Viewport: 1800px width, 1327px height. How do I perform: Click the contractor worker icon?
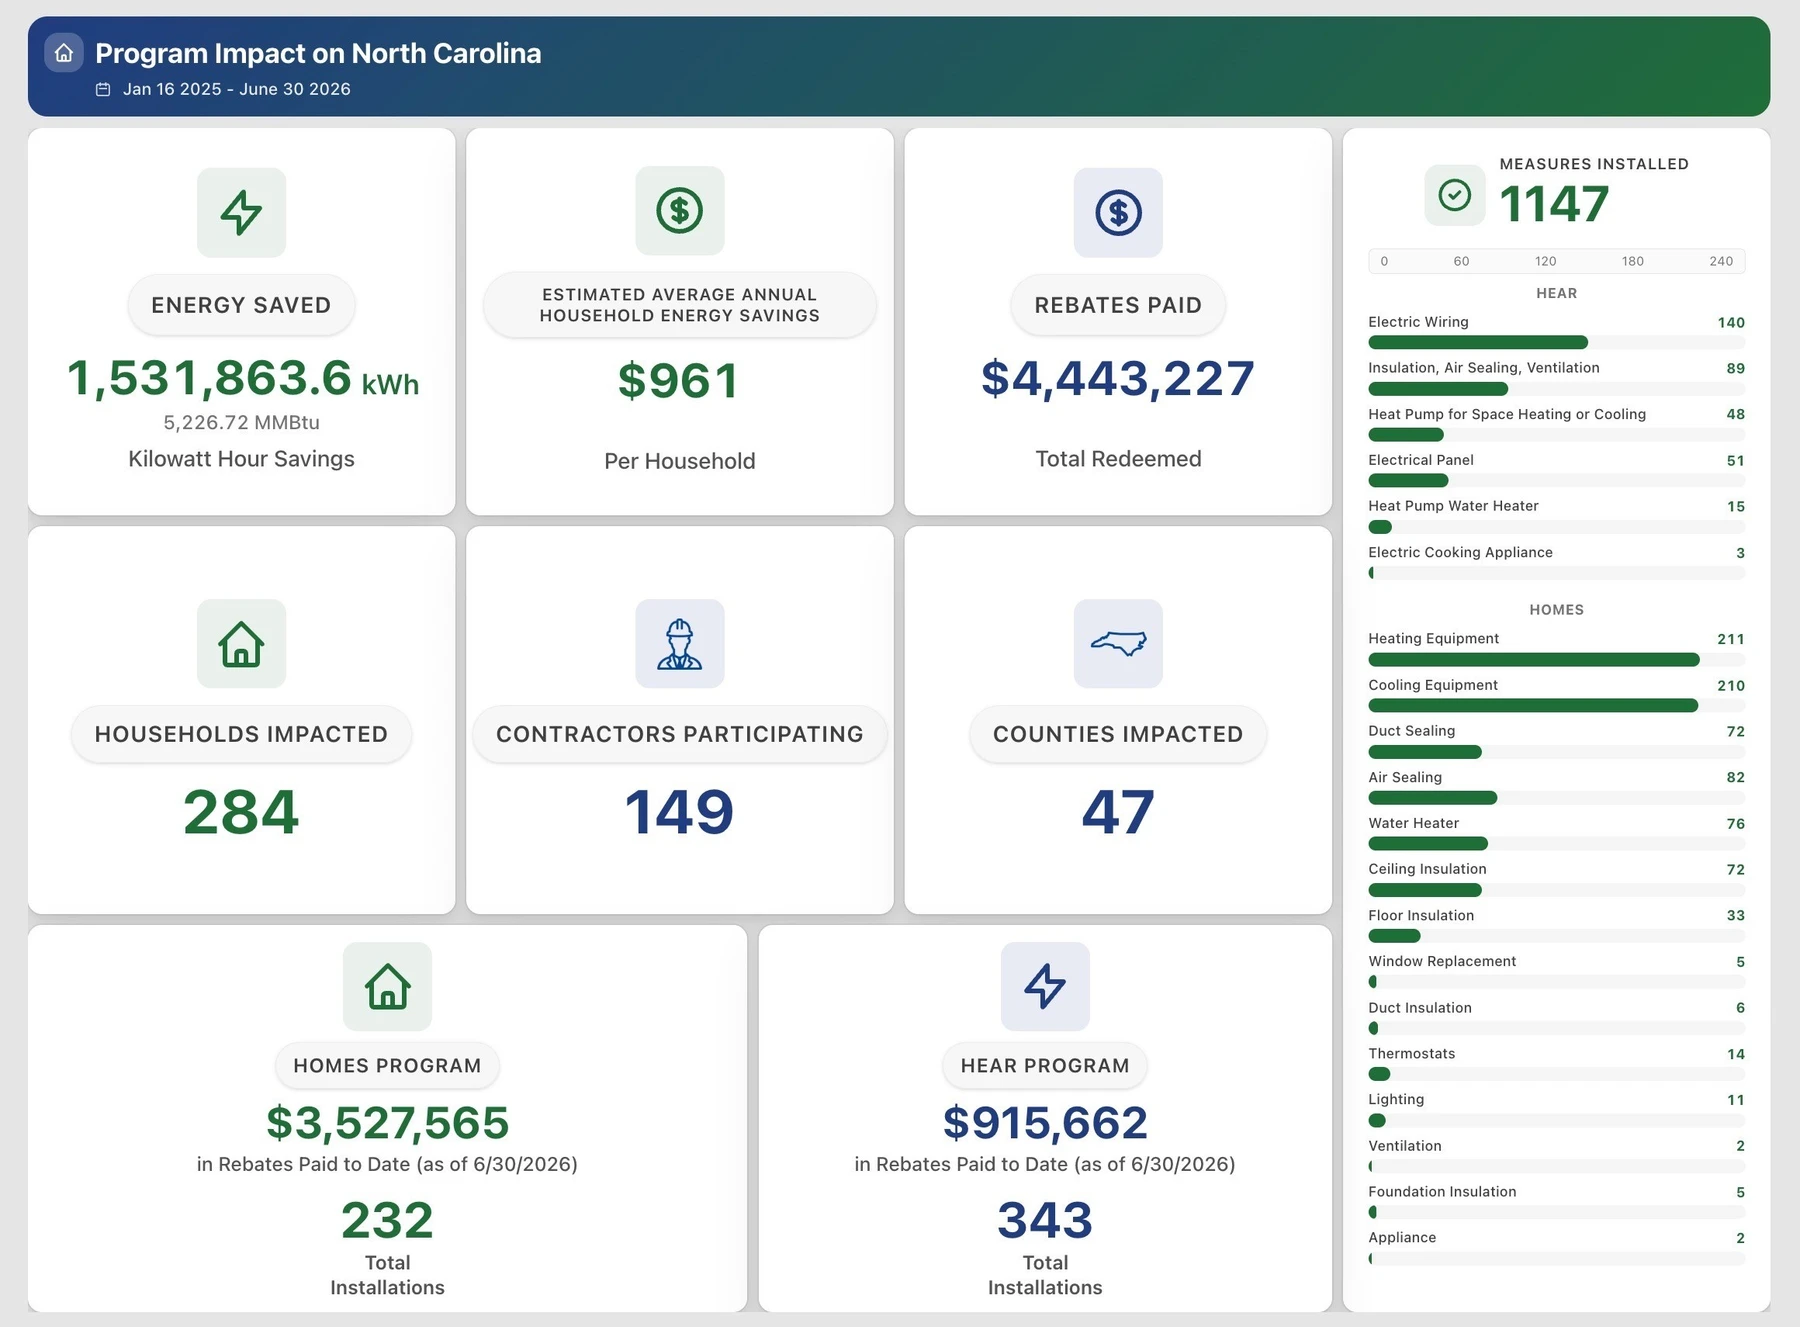click(x=680, y=643)
